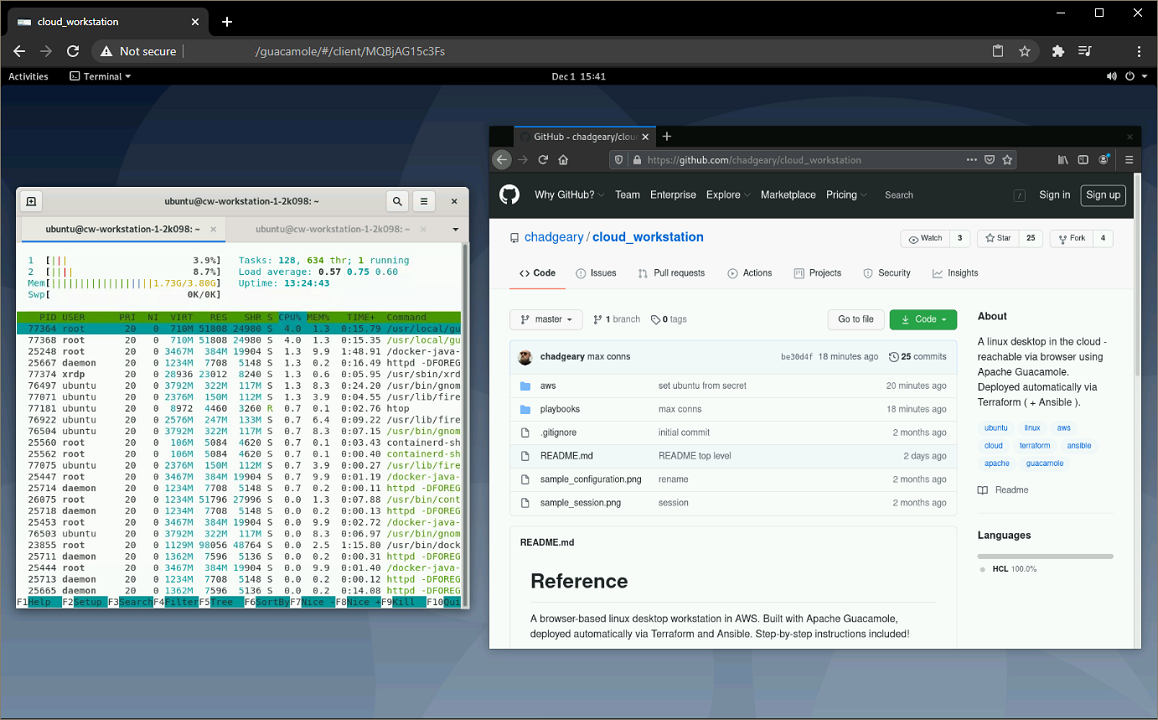Open the Chrome extensions puzzle icon
The height and width of the screenshot is (720, 1158).
[1058, 51]
